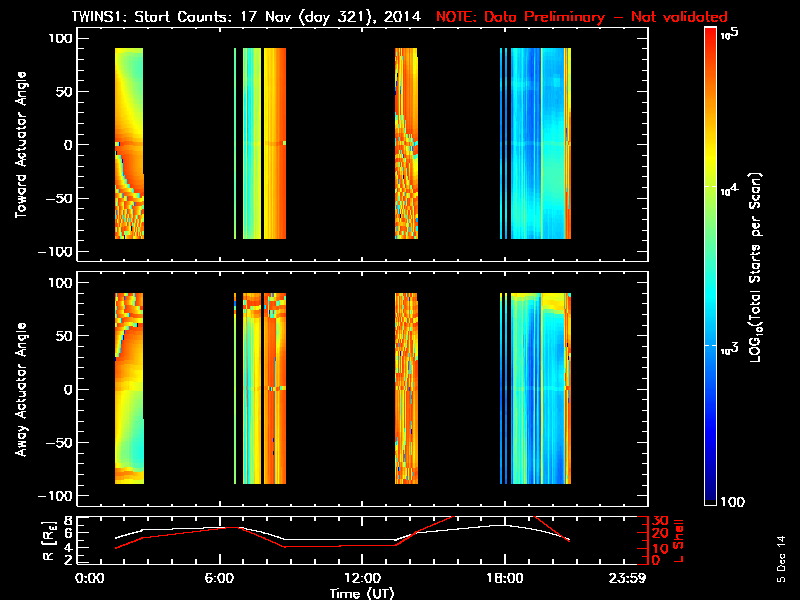The image size is (800, 600).
Task: Click the cyan 10^3 tick on the color bar
Action: pos(711,346)
